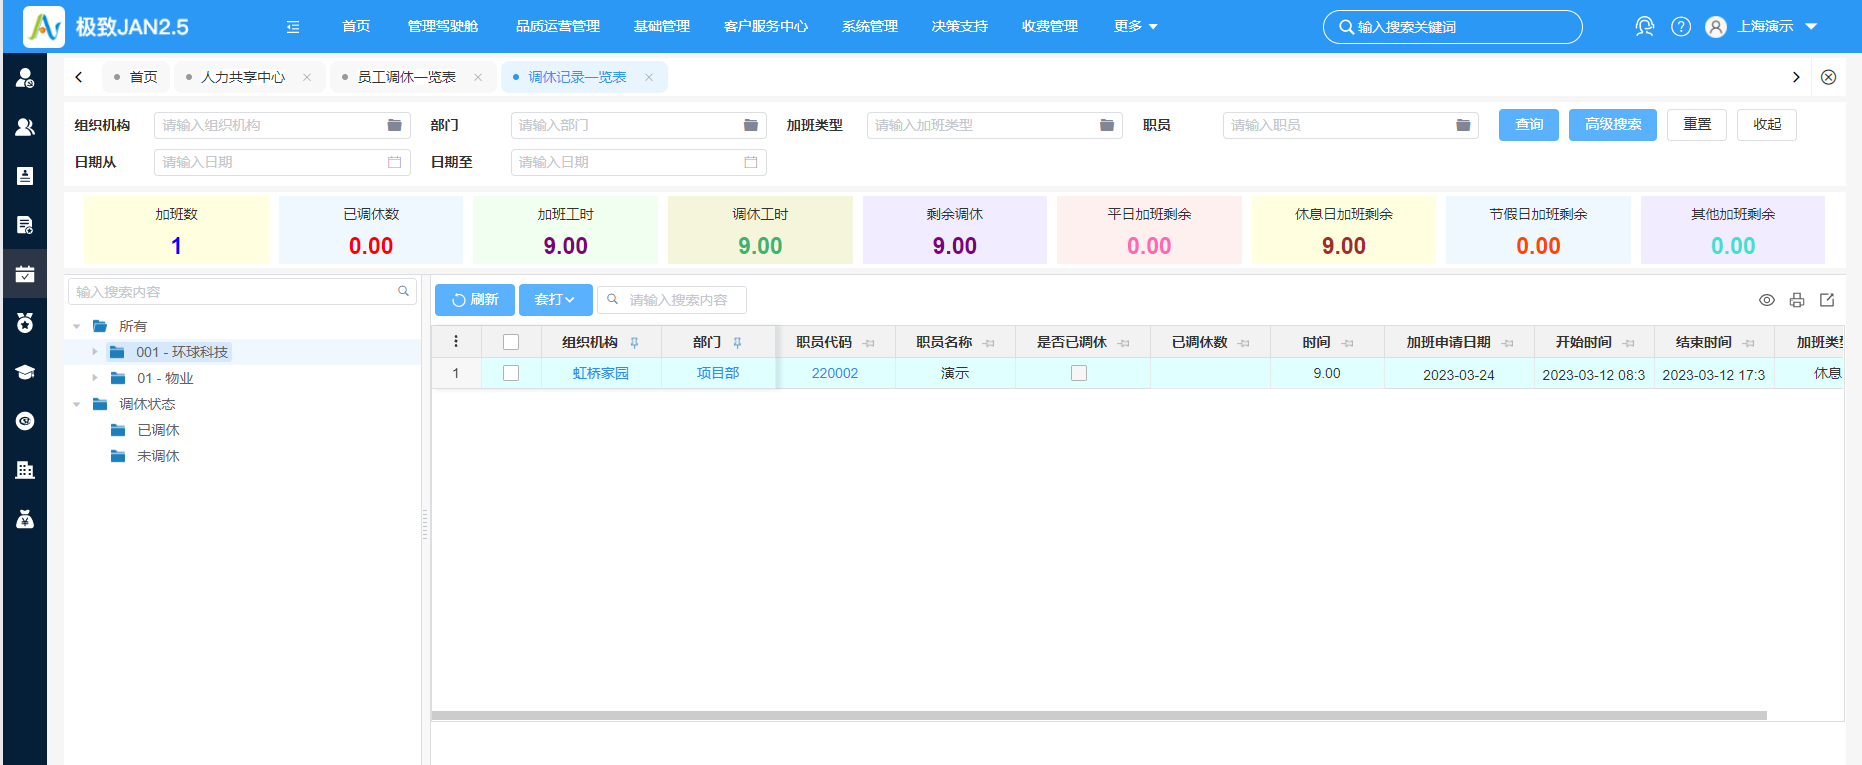Toggle column visibility eye icon
The height and width of the screenshot is (765, 1862).
pyautogui.click(x=1767, y=300)
